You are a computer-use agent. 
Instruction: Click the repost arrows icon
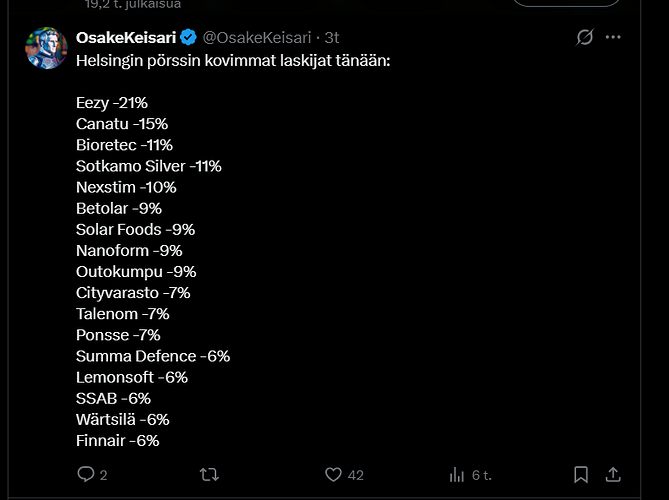209,474
